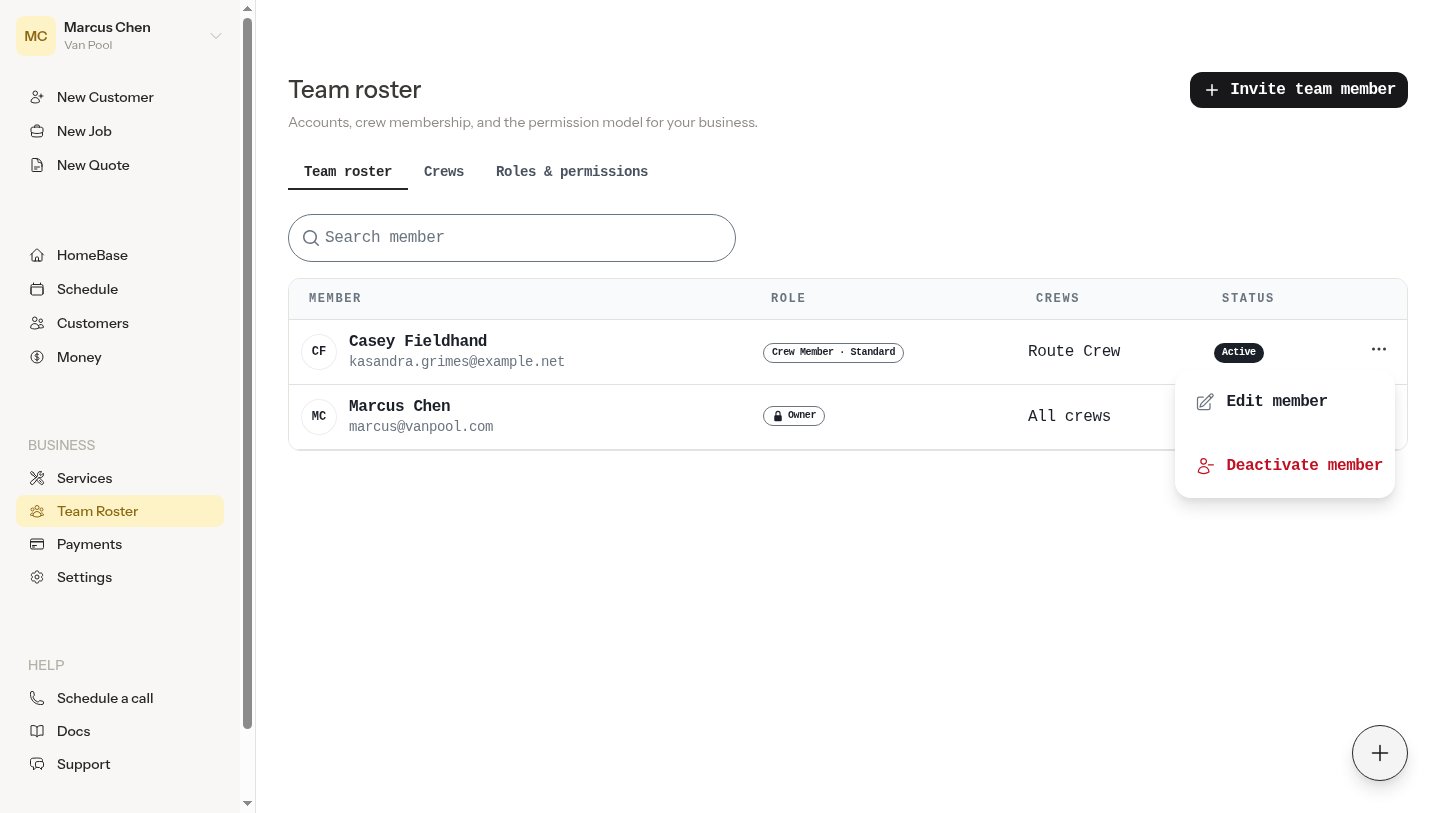Click the Active status badge
The width and height of the screenshot is (1440, 813).
click(1239, 352)
